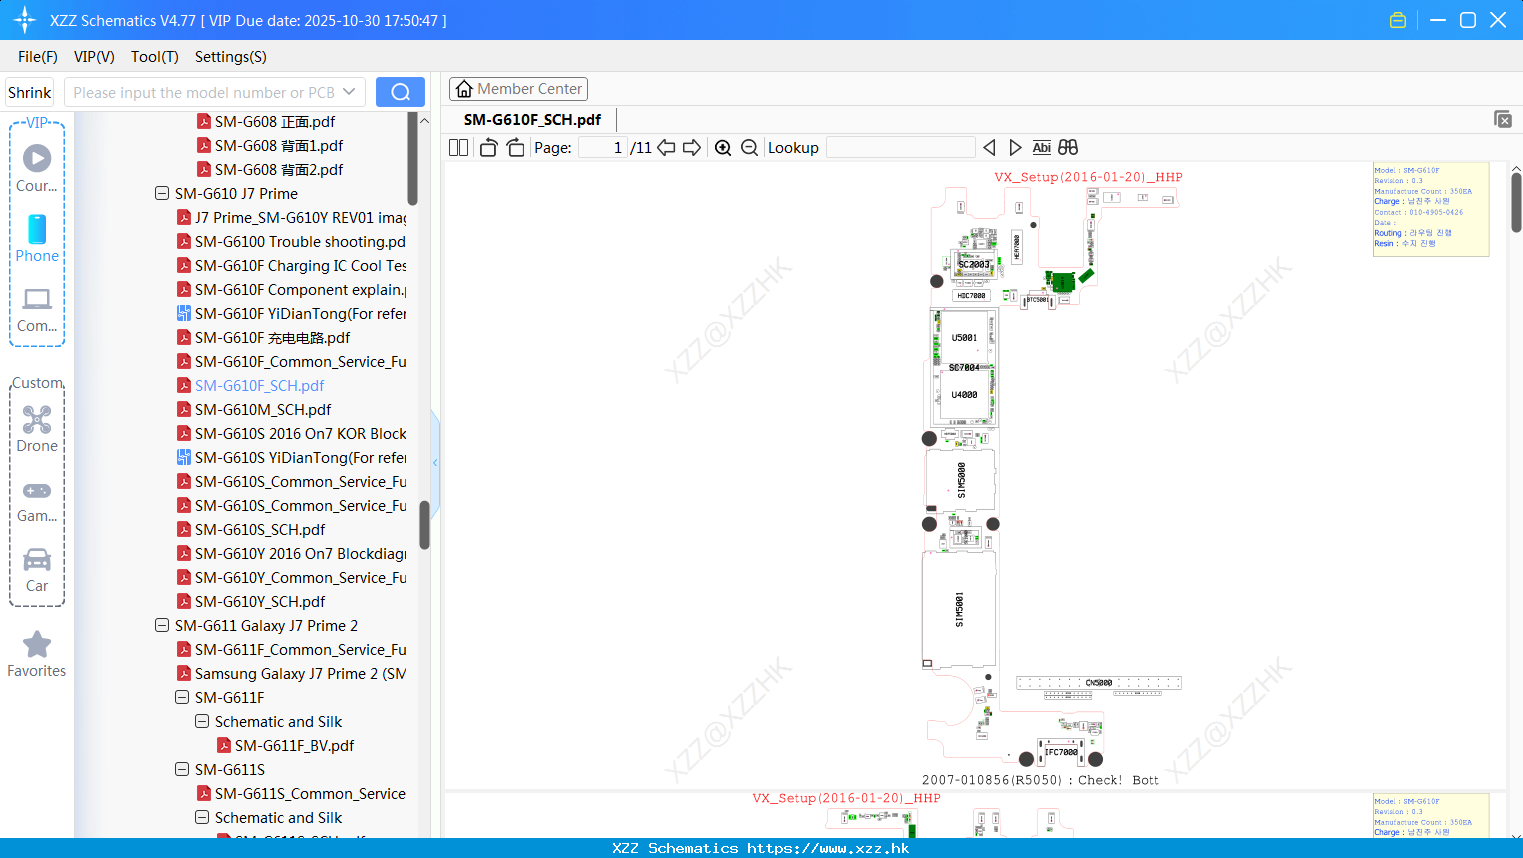Open the Settings(S) menu

(x=231, y=57)
